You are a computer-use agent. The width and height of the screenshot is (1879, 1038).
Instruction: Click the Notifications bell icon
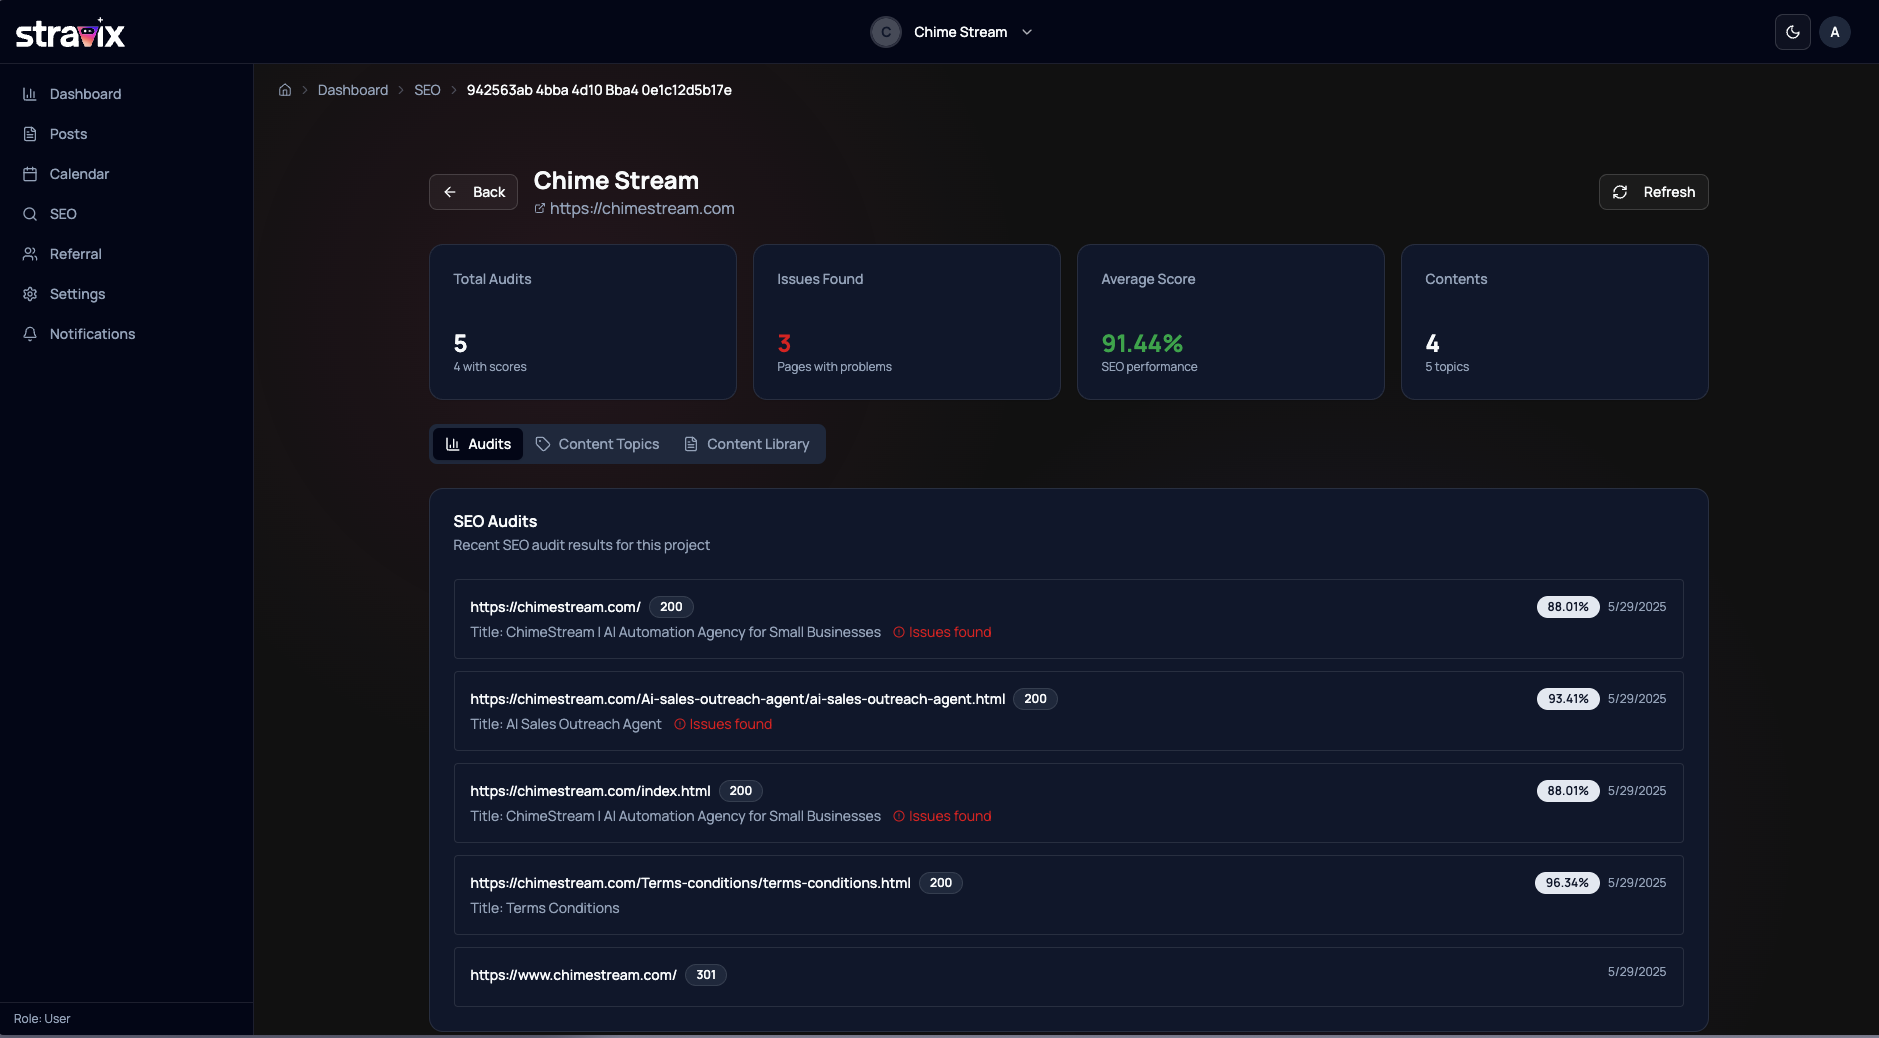[30, 334]
